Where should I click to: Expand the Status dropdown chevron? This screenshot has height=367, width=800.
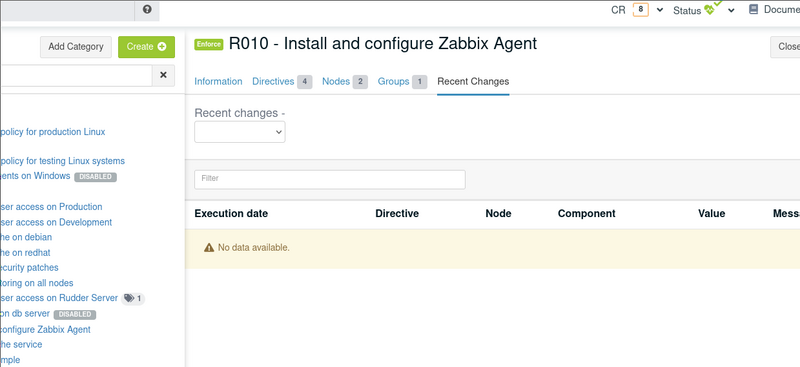tap(731, 10)
